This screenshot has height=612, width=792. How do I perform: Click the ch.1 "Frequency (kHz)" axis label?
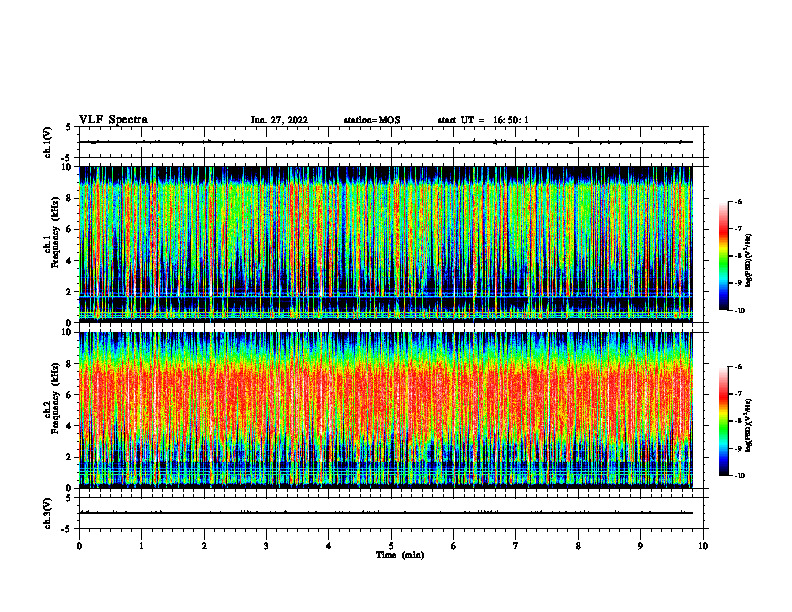[x=56, y=232]
